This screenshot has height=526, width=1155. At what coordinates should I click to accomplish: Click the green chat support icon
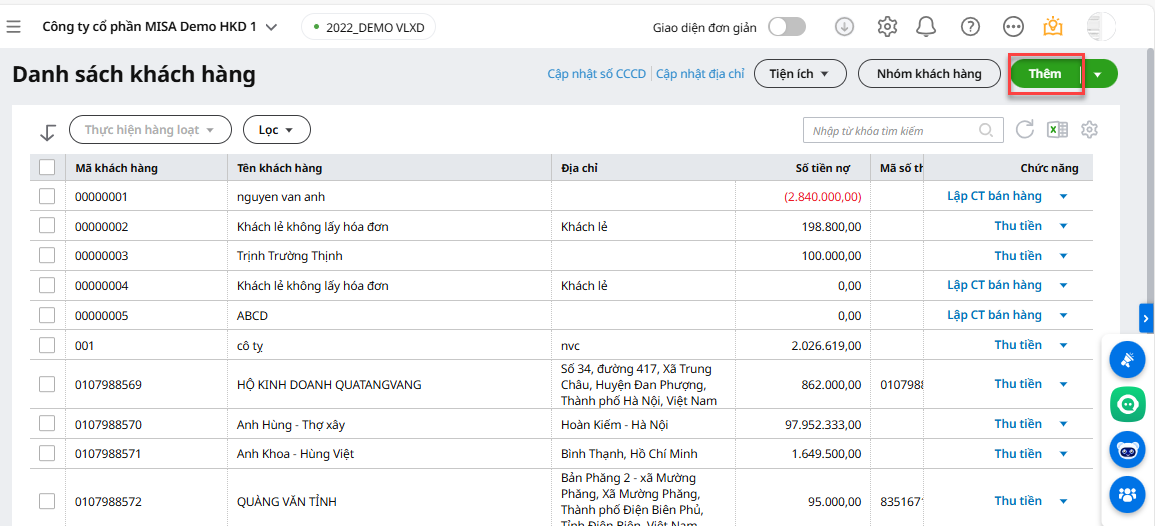click(x=1127, y=404)
